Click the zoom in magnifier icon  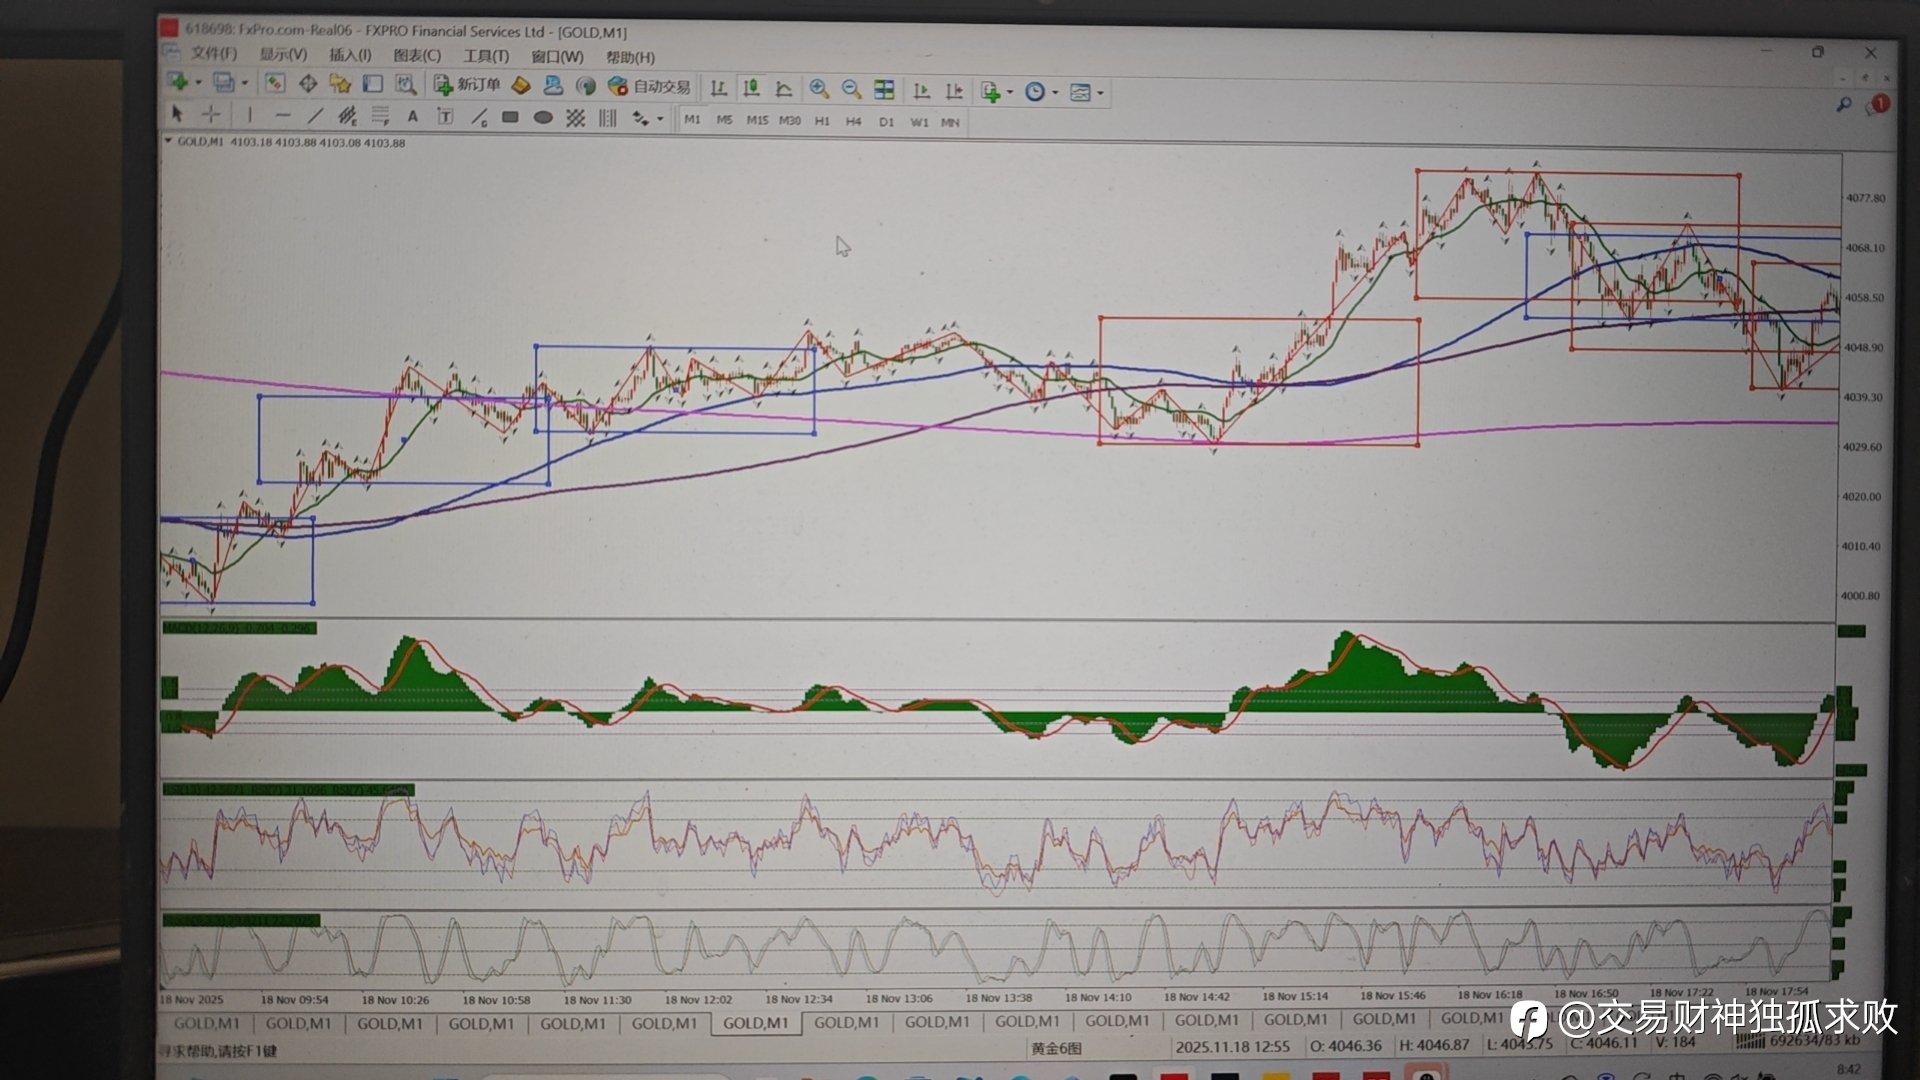click(x=818, y=89)
